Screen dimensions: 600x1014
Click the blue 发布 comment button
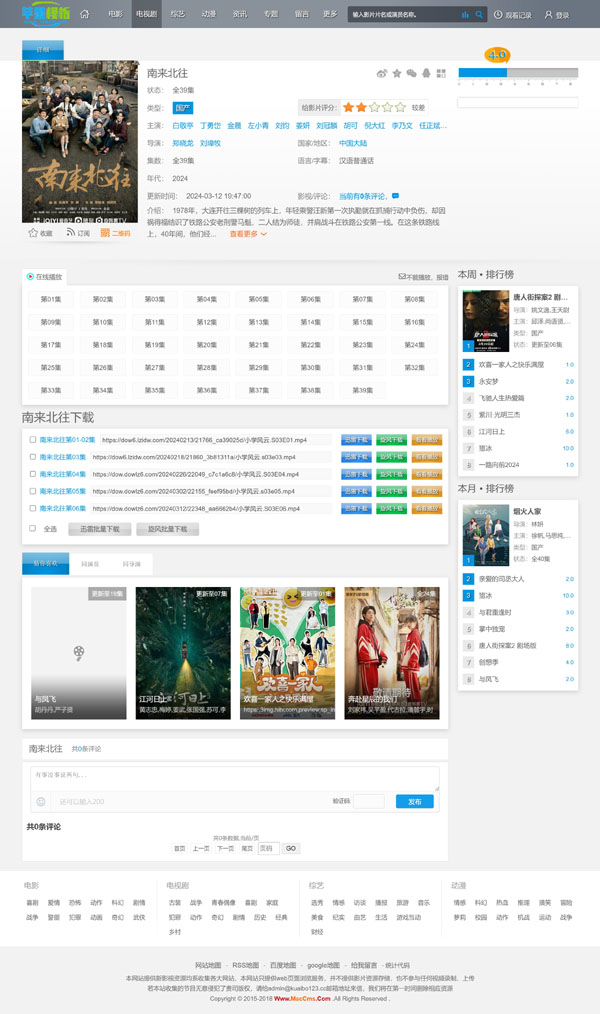415,801
